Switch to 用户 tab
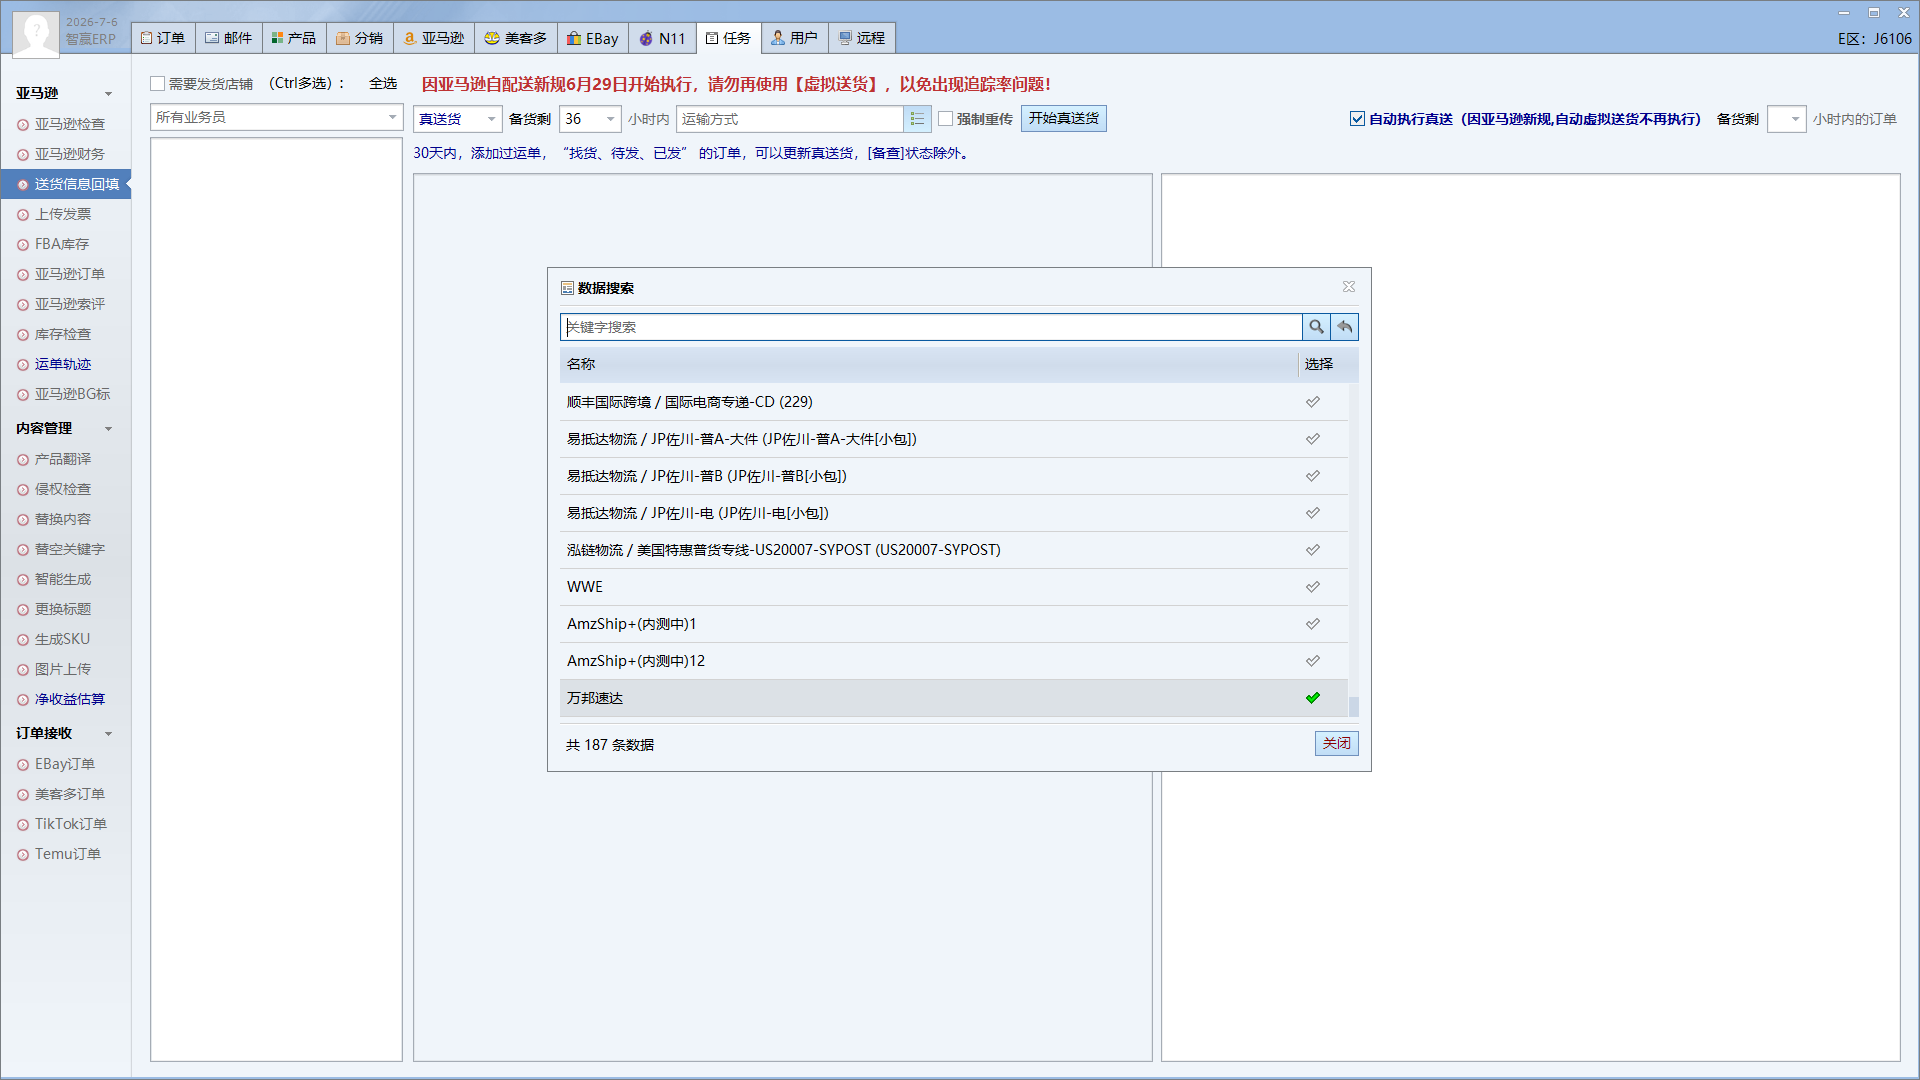The height and width of the screenshot is (1080, 1920). (795, 38)
